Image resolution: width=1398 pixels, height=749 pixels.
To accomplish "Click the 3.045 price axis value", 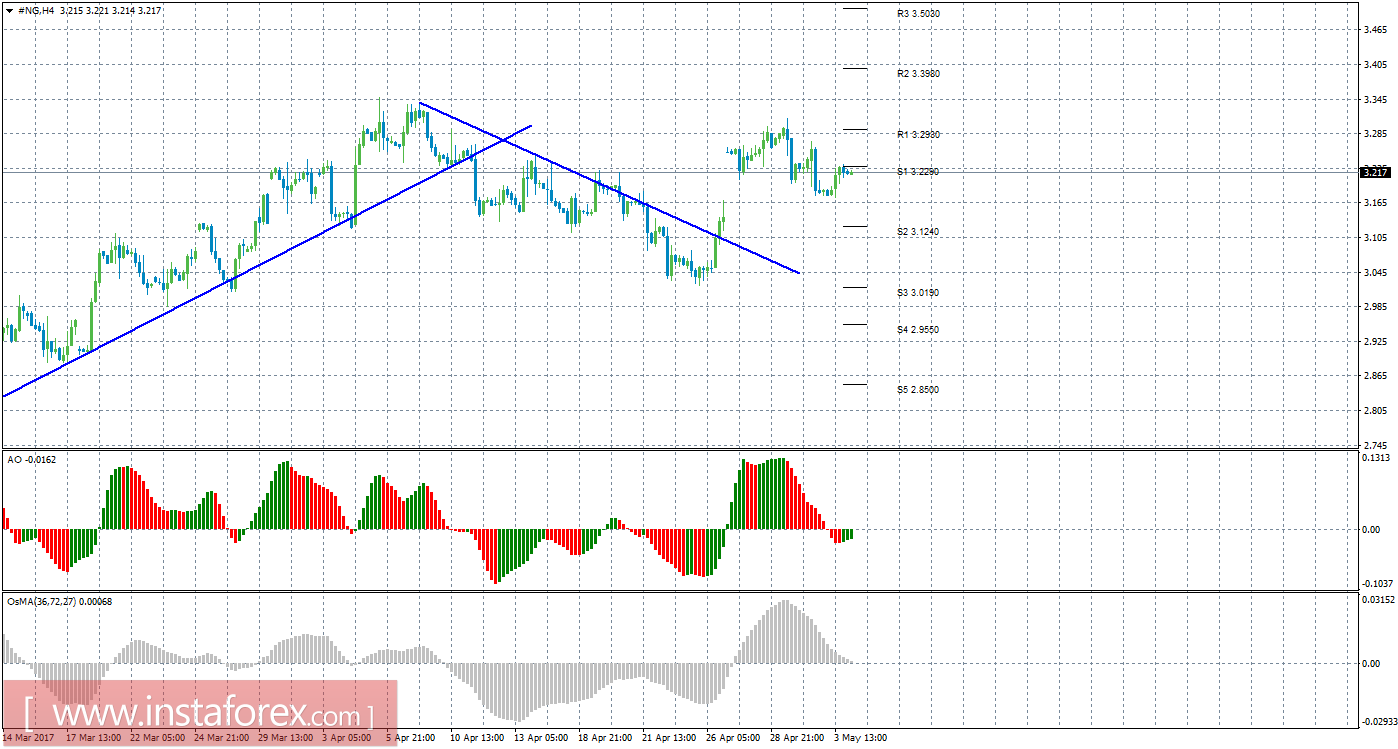I will tap(1377, 273).
